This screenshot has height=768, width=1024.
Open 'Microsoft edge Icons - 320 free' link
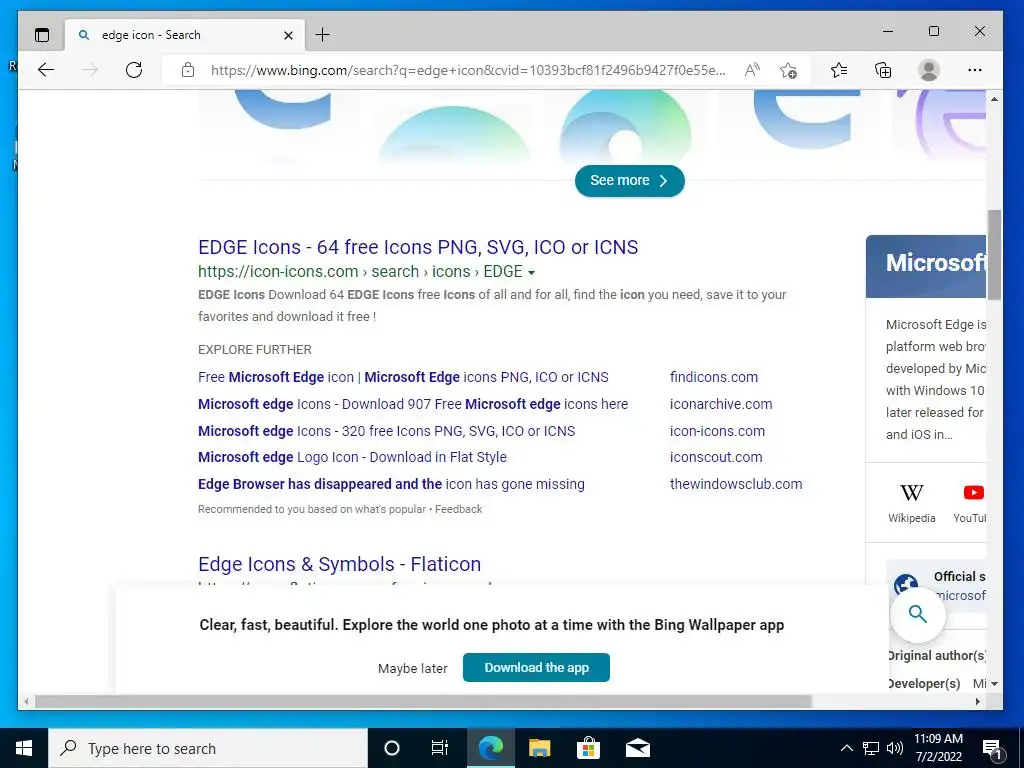tap(387, 431)
